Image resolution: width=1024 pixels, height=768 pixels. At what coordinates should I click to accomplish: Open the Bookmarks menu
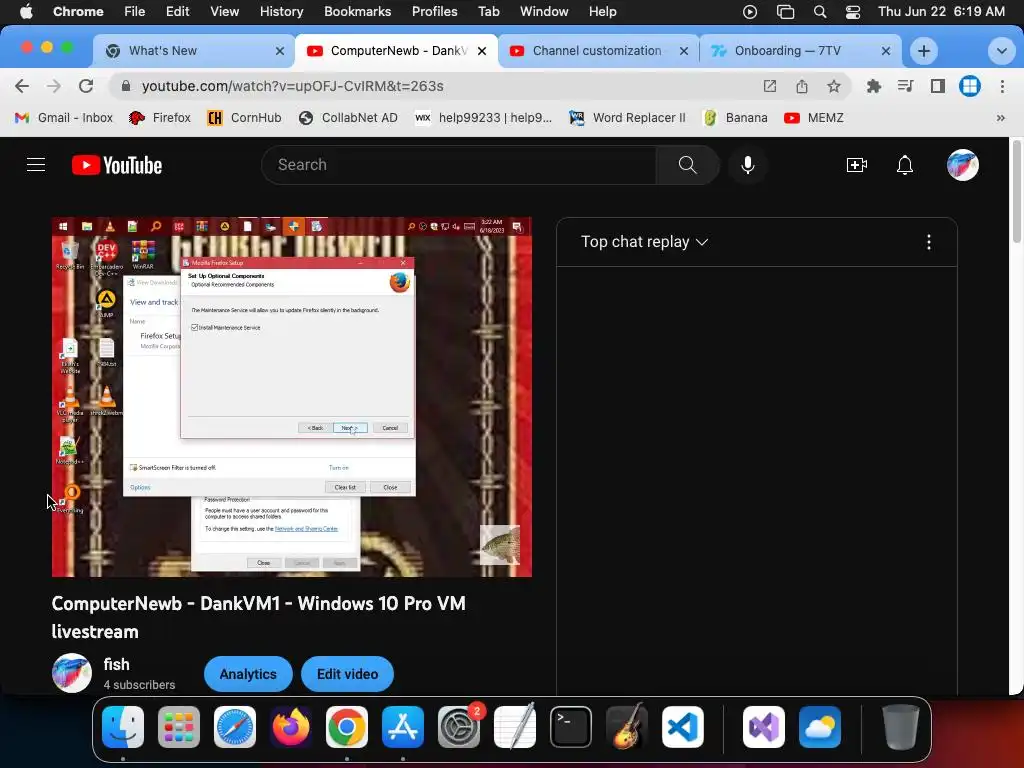357,12
